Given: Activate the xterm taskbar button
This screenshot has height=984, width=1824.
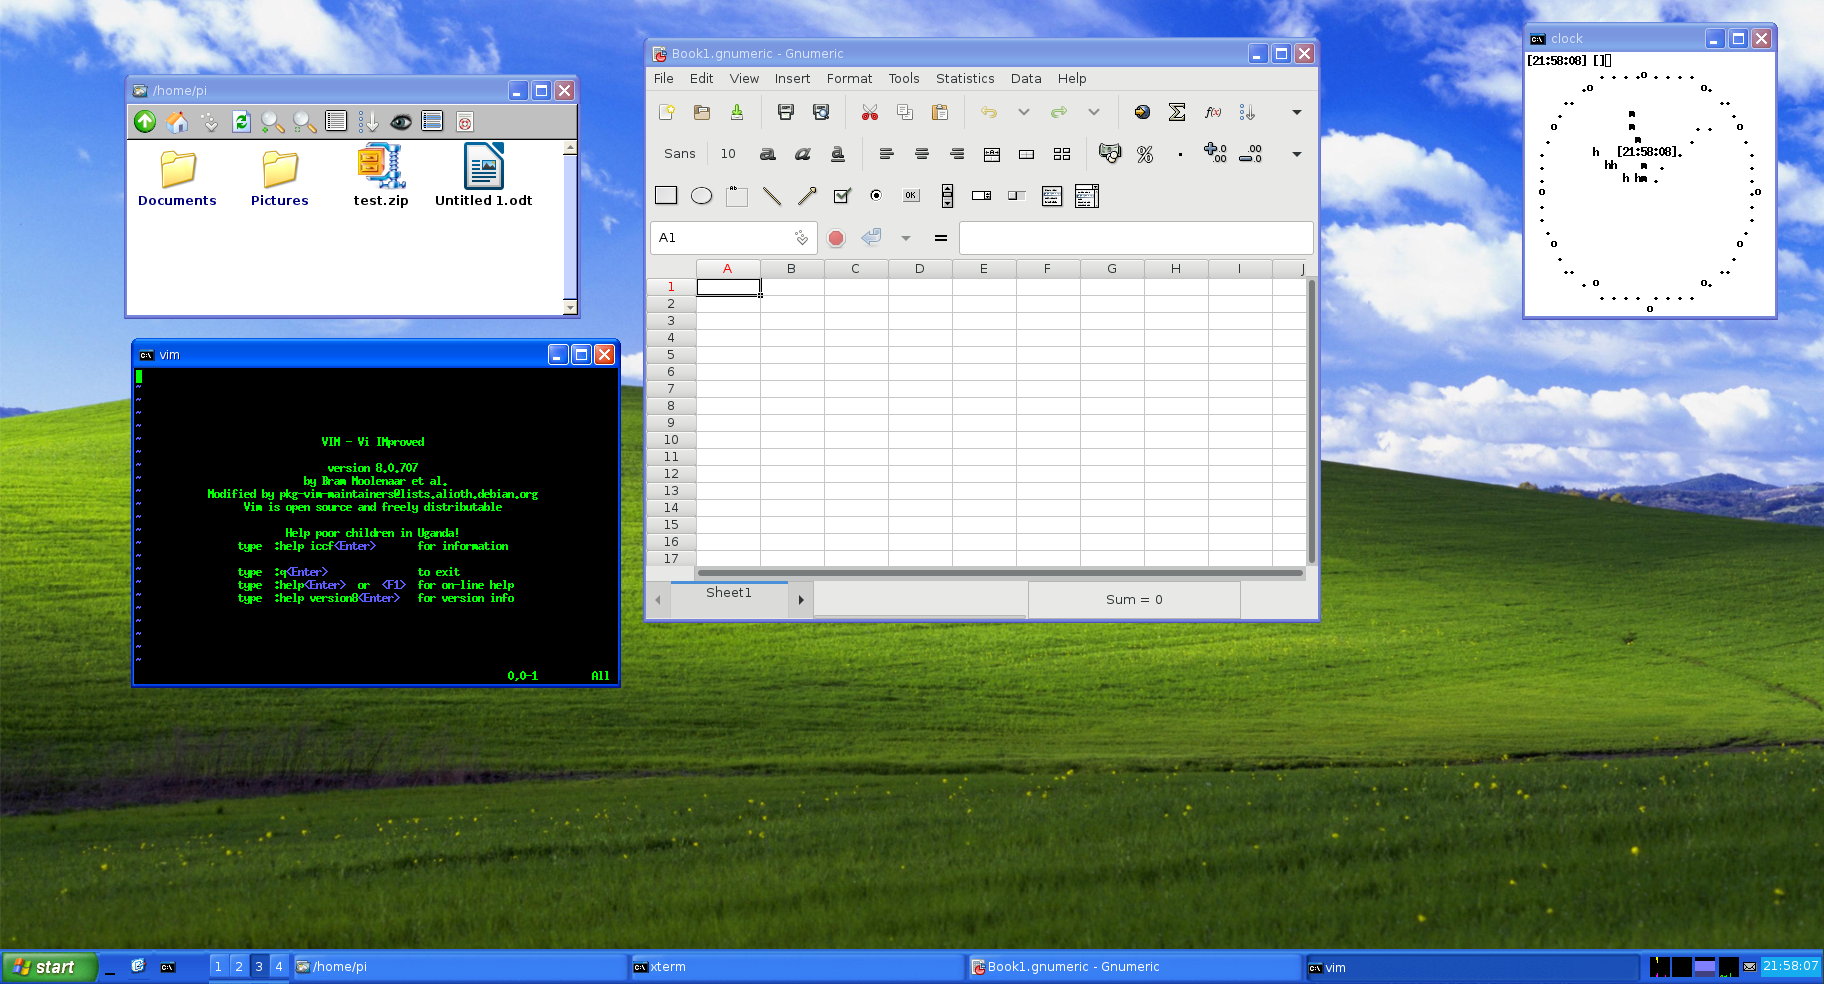Looking at the screenshot, I should coord(796,967).
